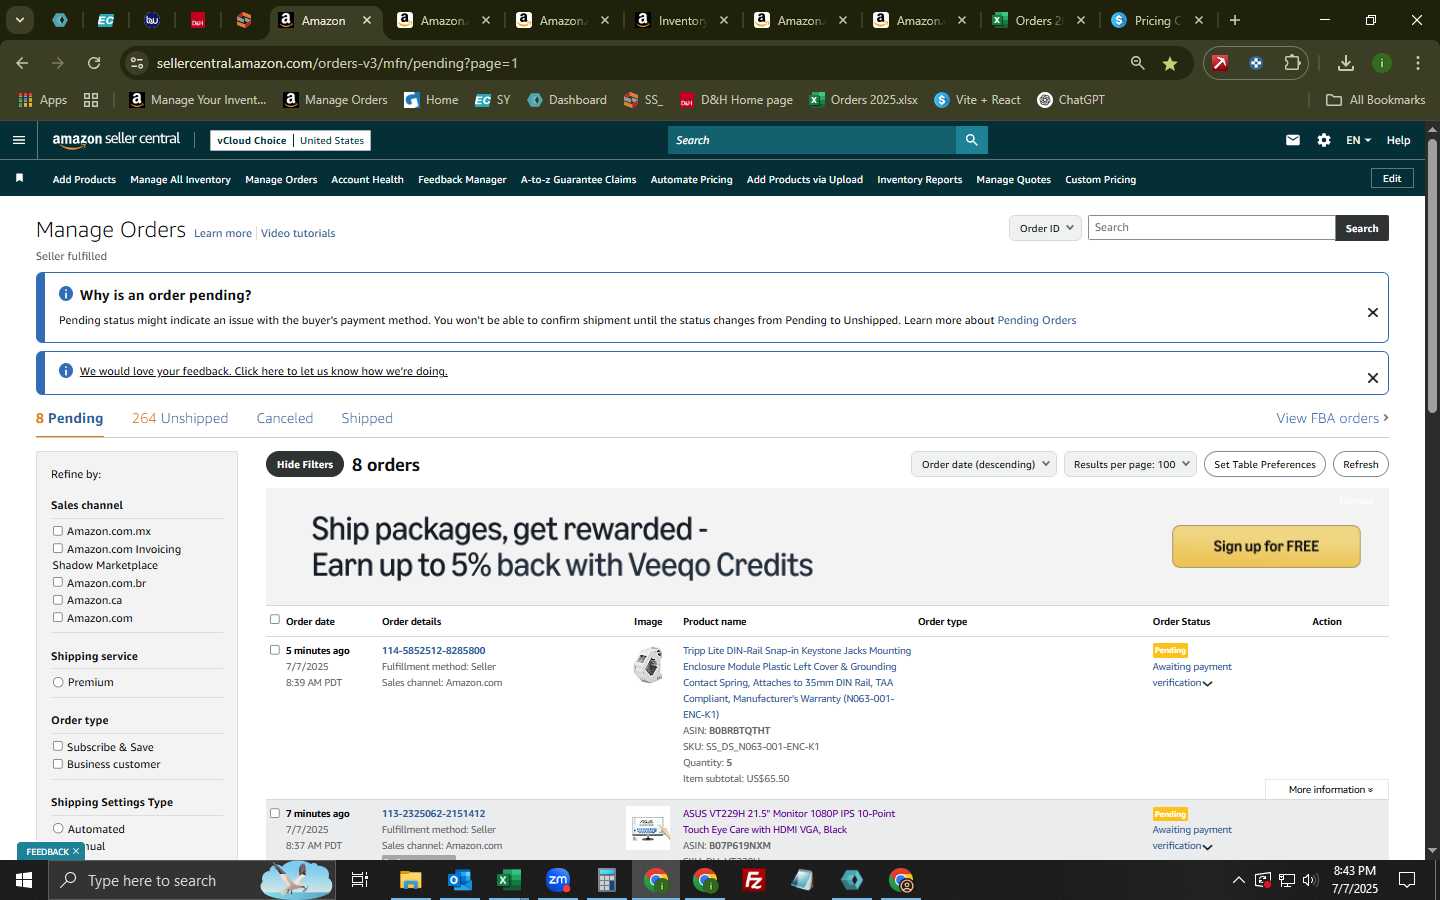Close the 'Why is an order pending' notice
The width and height of the screenshot is (1440, 900).
pos(1373,312)
